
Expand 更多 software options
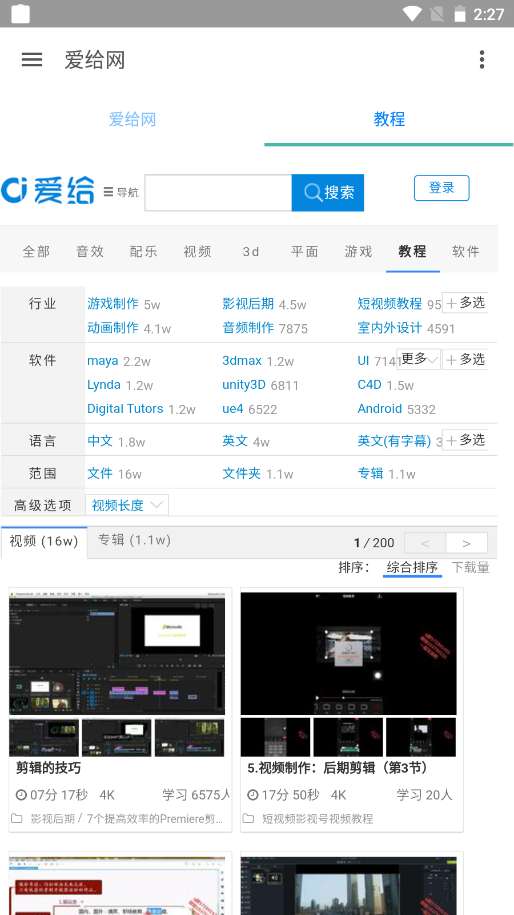coord(419,359)
